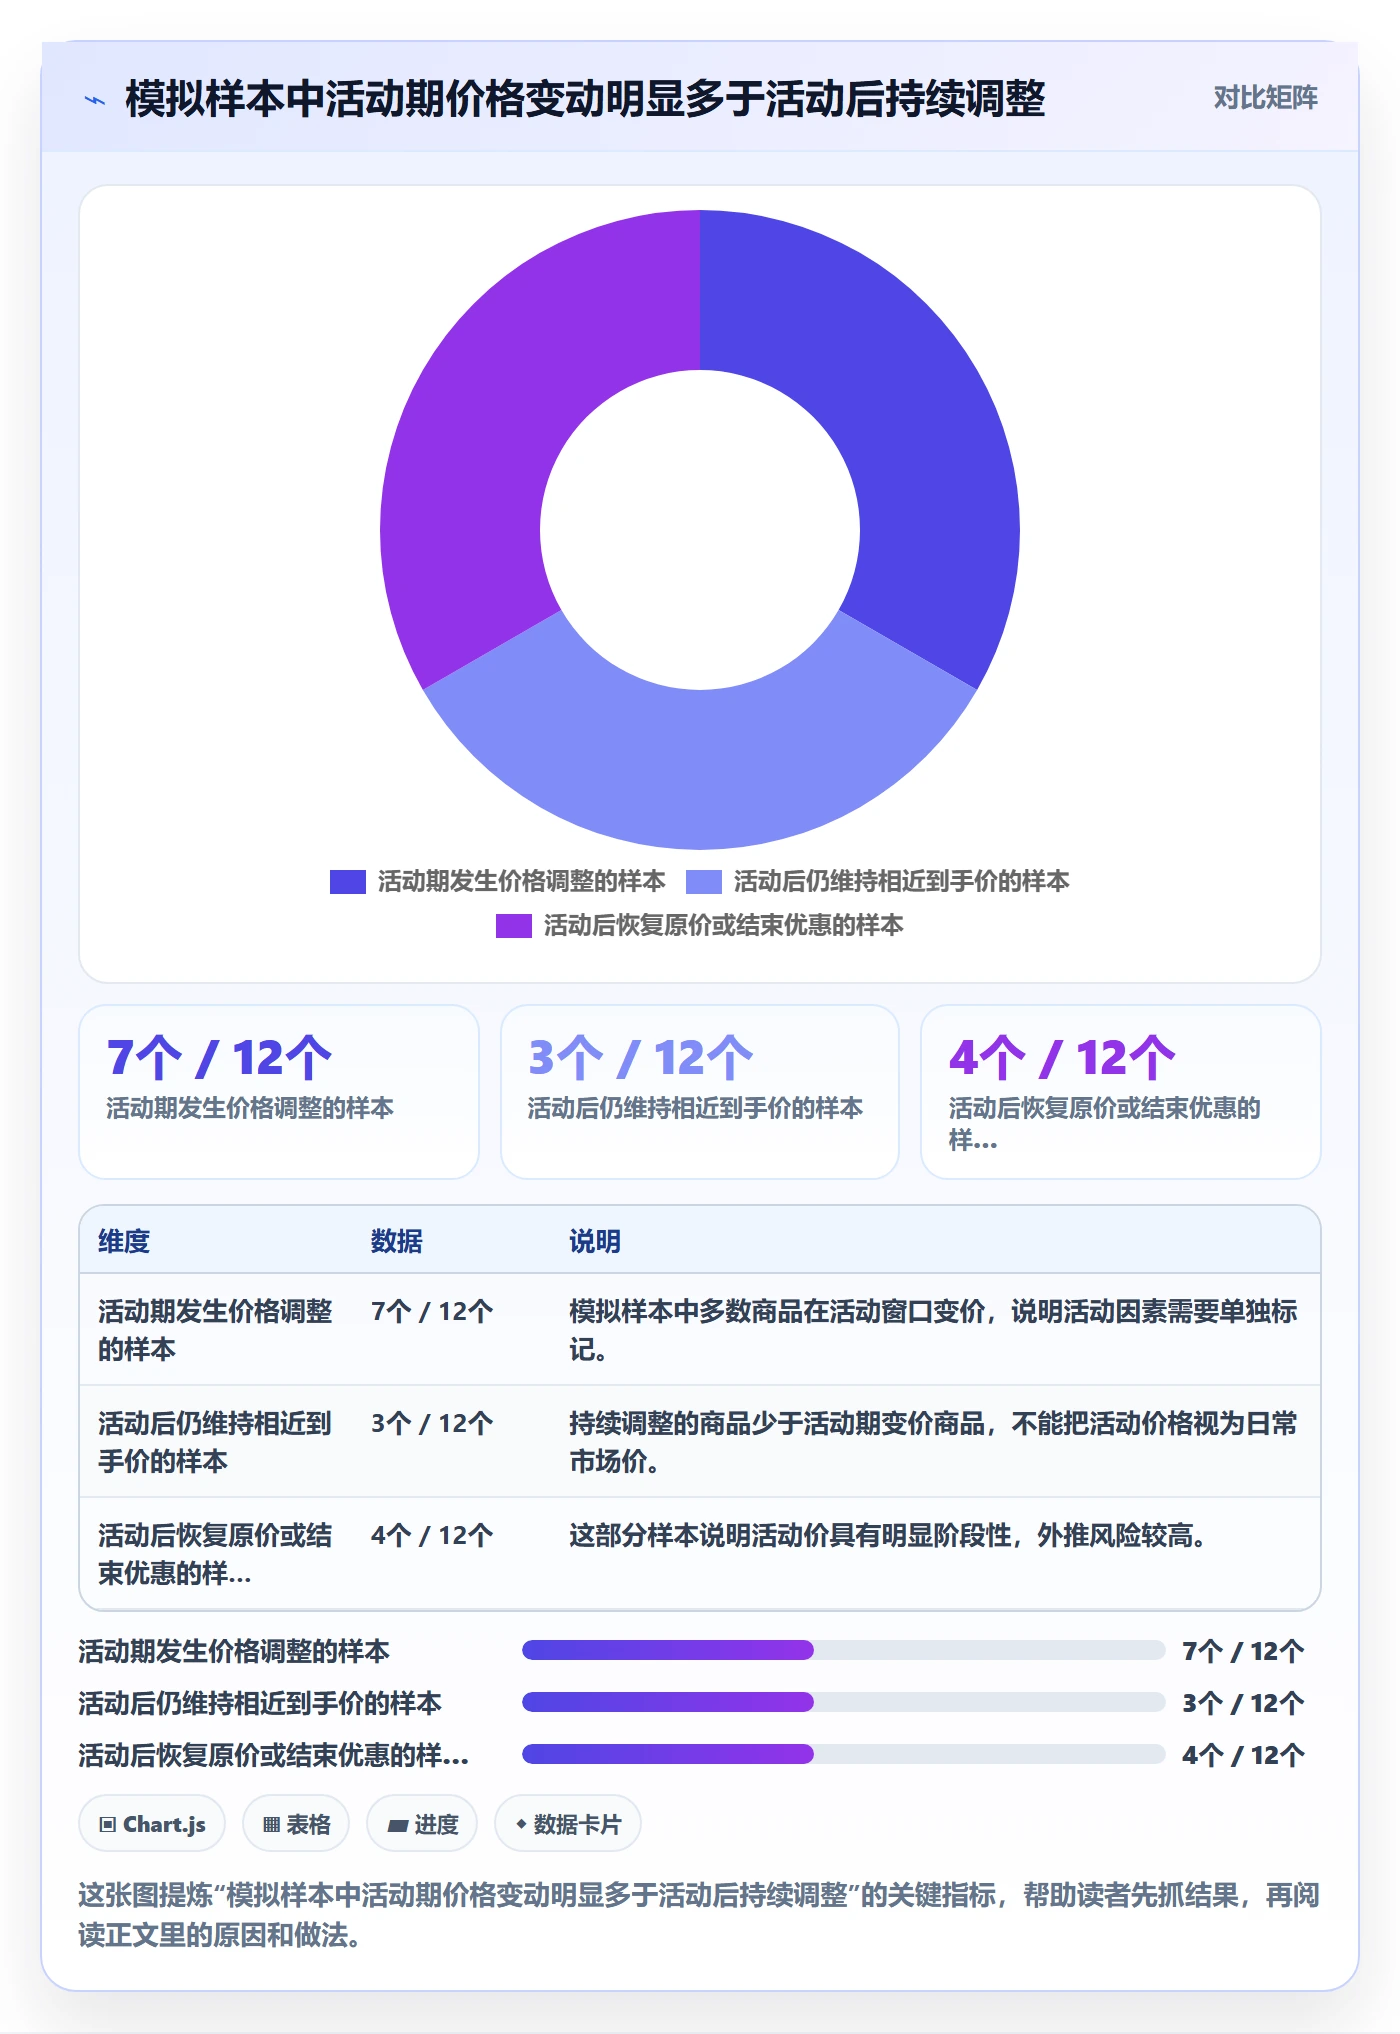Click the lightning icon beside the title
Image resolution: width=1400 pixels, height=2034 pixels.
click(95, 100)
